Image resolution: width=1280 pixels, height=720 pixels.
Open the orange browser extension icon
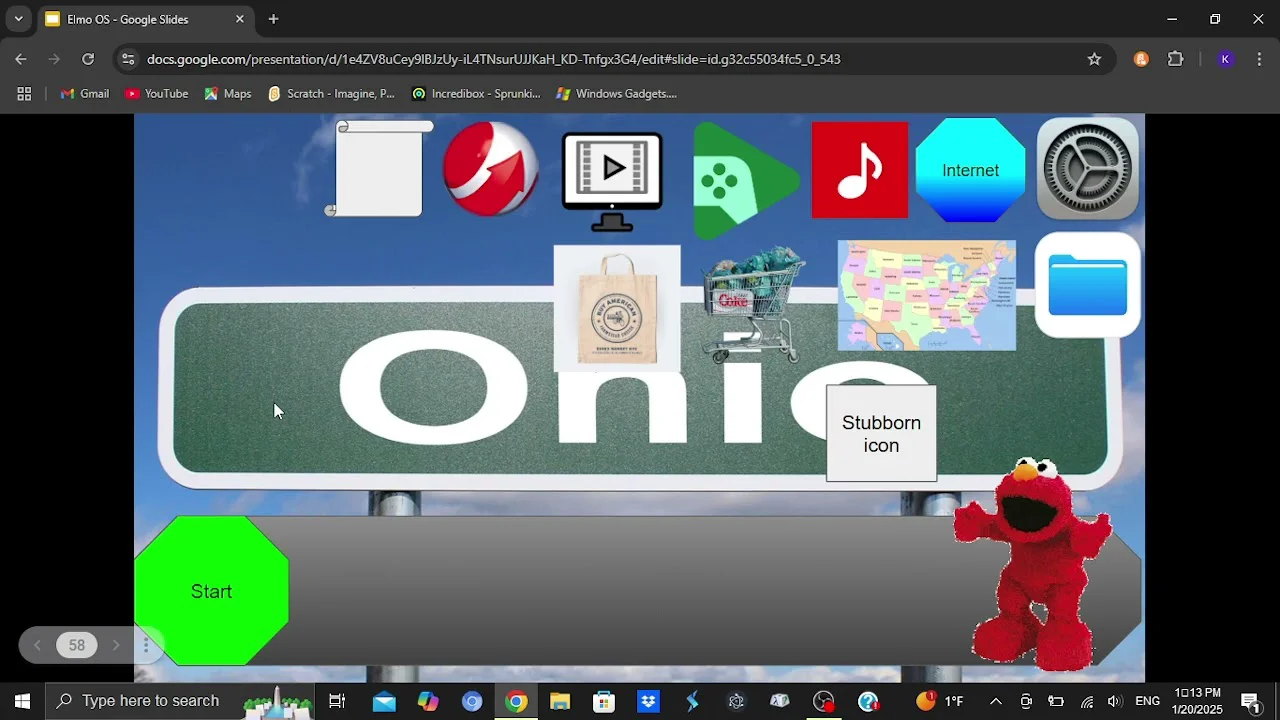point(1141,59)
